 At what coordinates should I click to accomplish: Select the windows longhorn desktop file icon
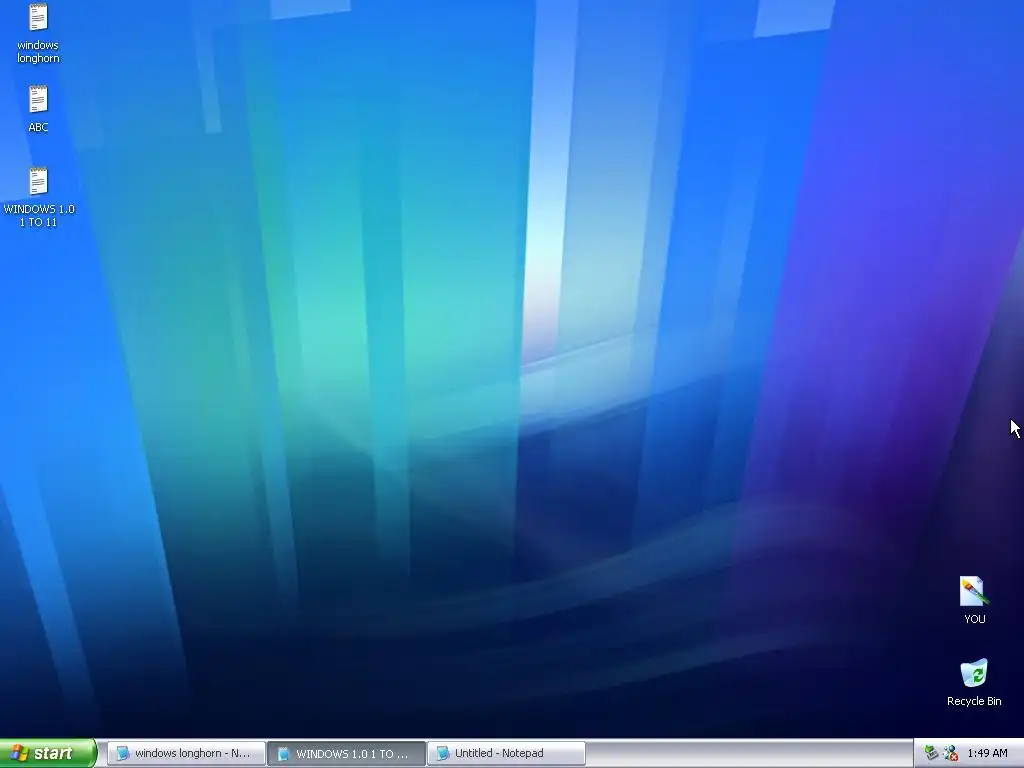pos(38,18)
